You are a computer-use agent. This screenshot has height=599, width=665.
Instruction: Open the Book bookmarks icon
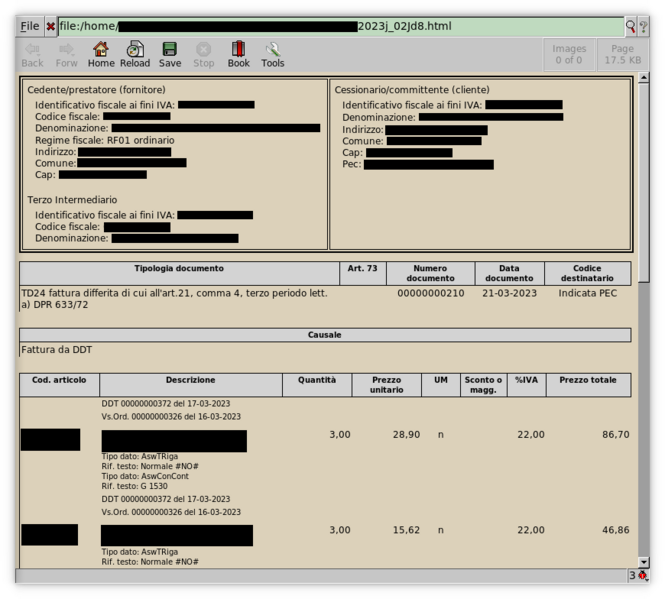tap(238, 54)
